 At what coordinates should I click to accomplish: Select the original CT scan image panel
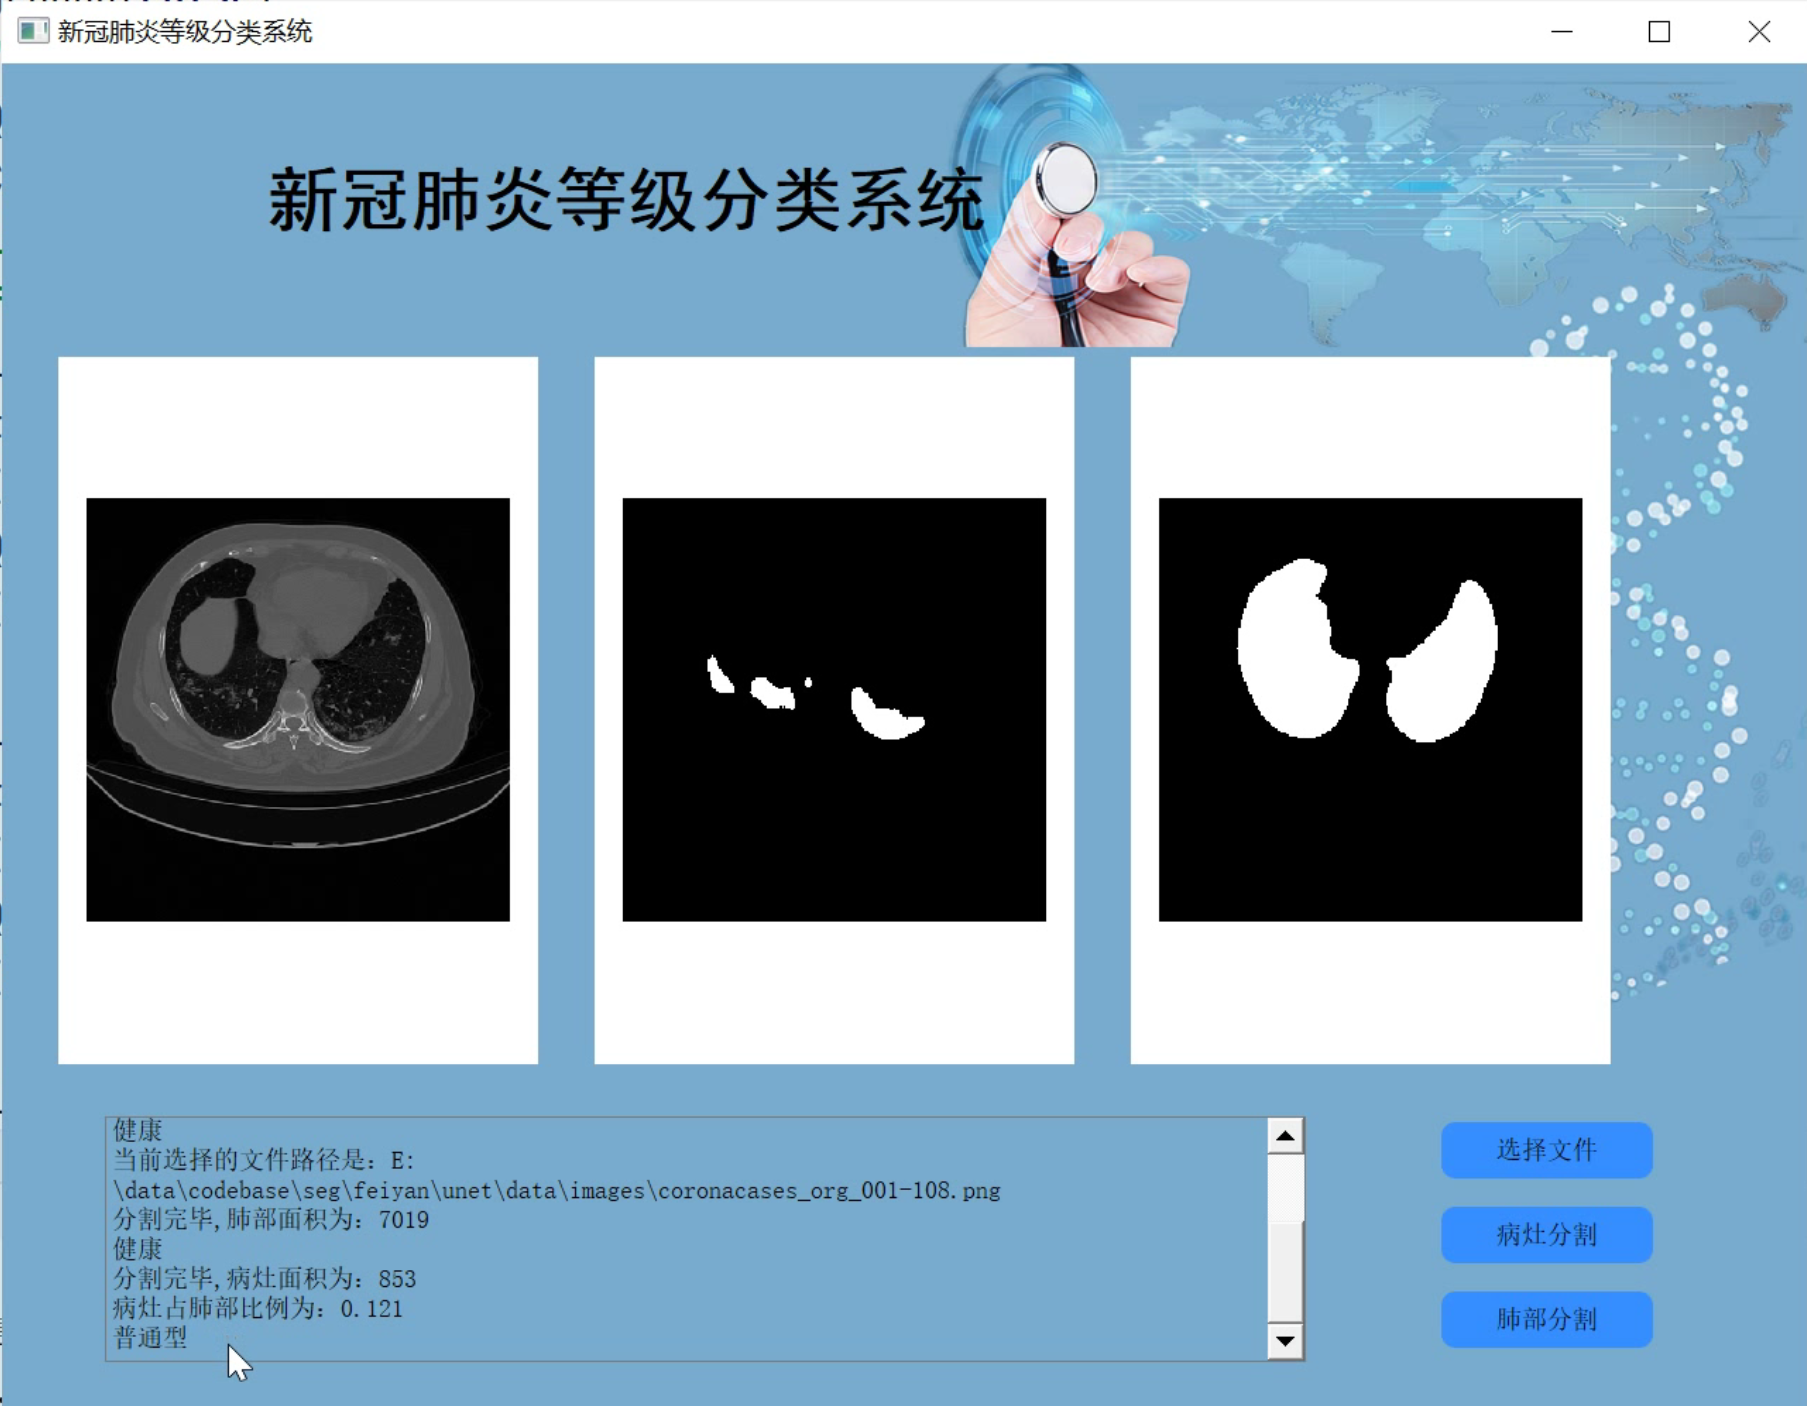point(298,710)
